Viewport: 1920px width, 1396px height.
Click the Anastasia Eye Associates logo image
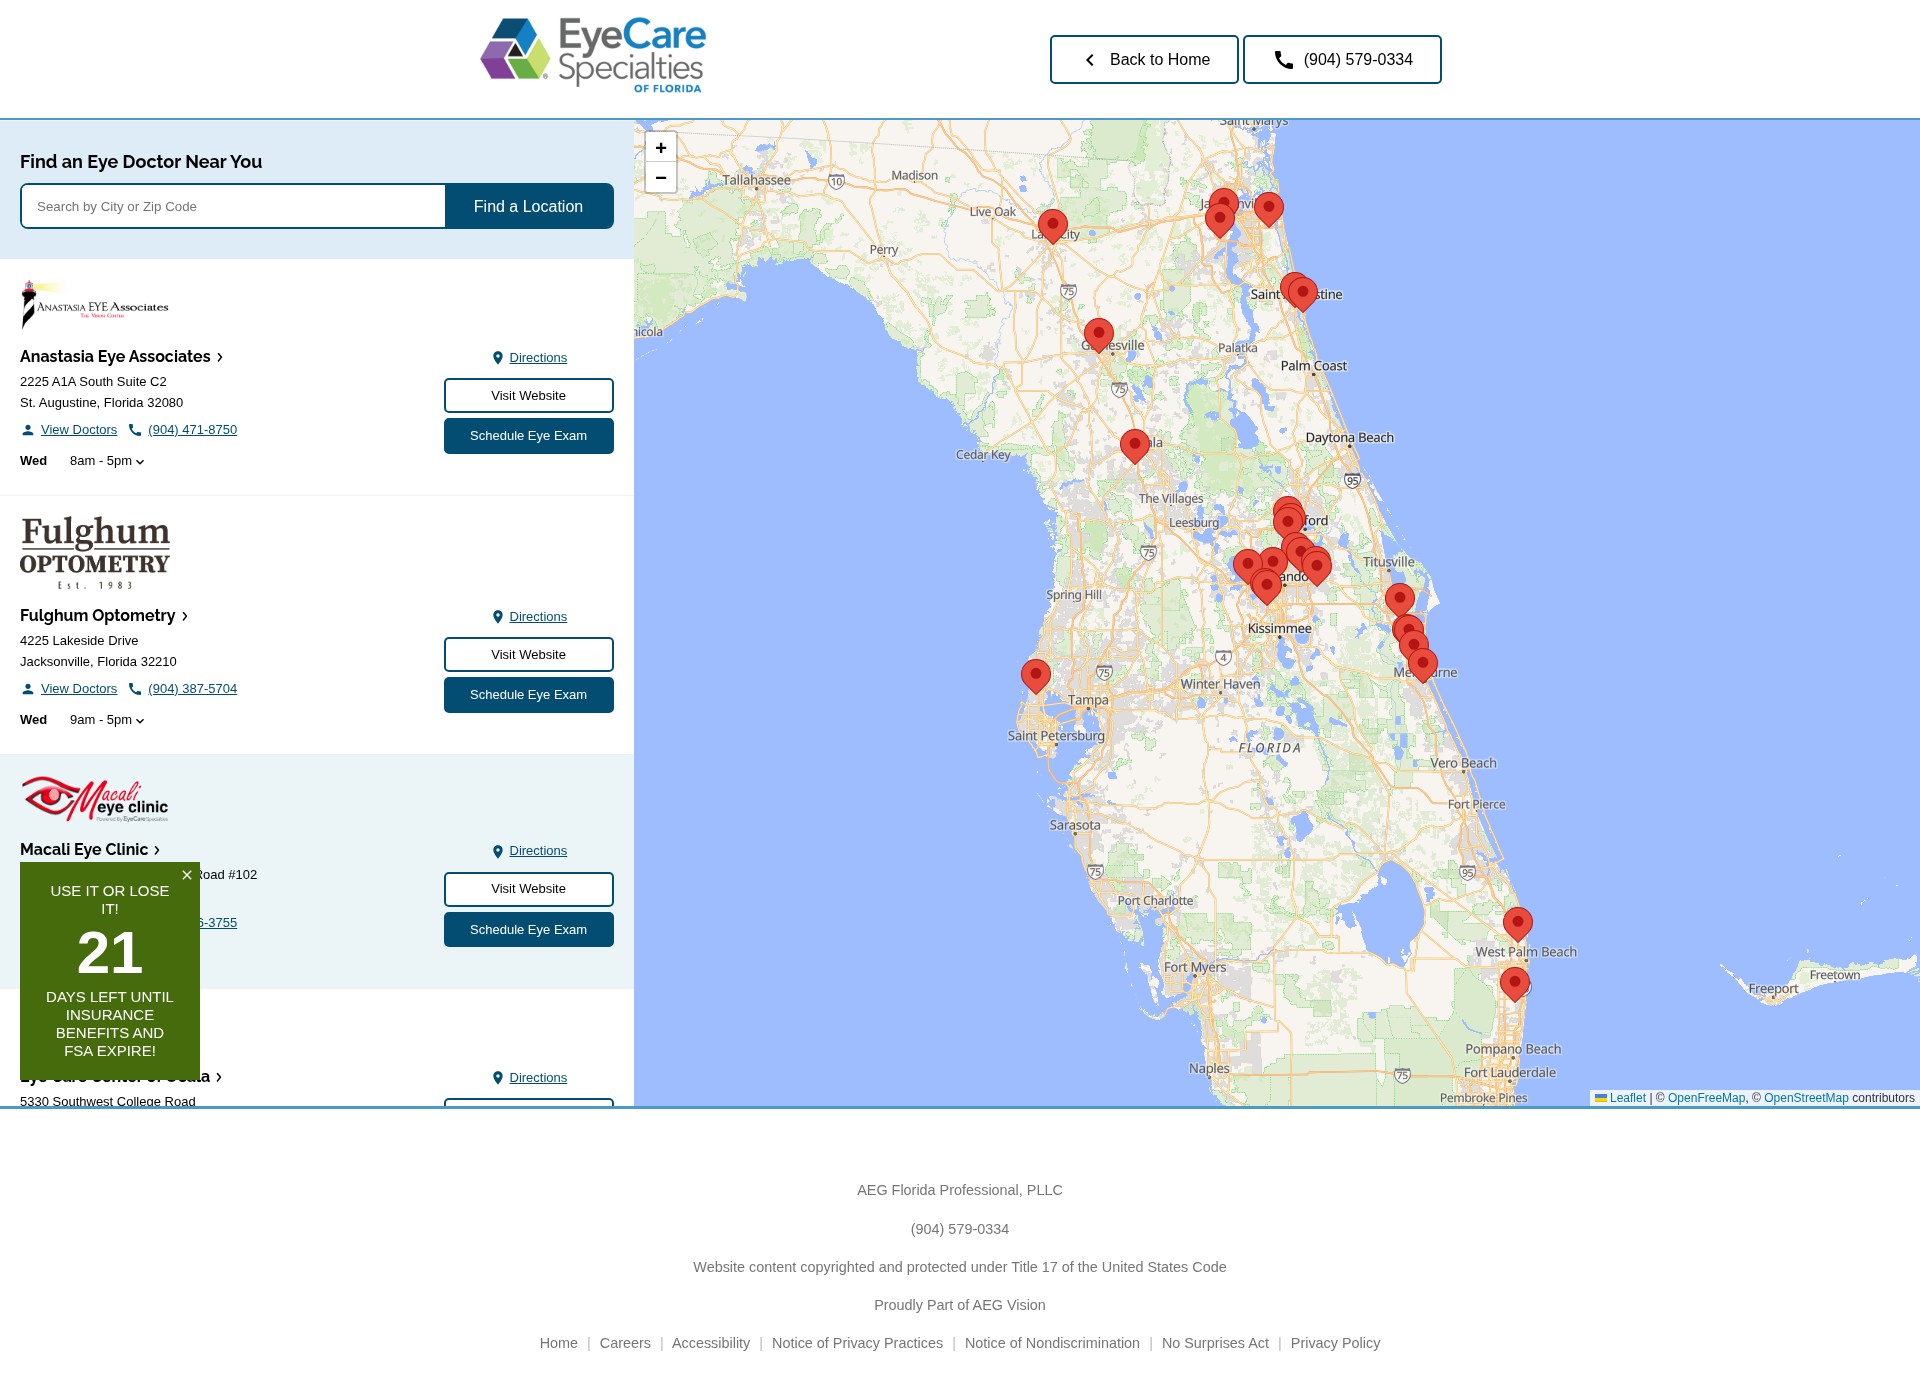95,305
